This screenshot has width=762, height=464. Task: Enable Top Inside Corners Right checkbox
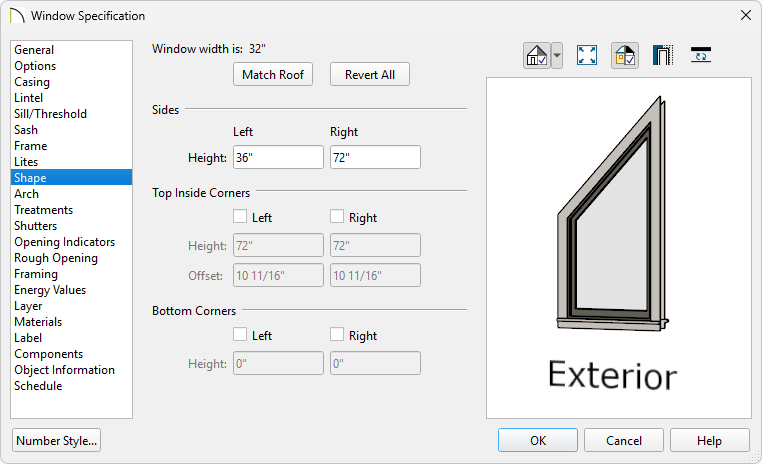tap(337, 216)
